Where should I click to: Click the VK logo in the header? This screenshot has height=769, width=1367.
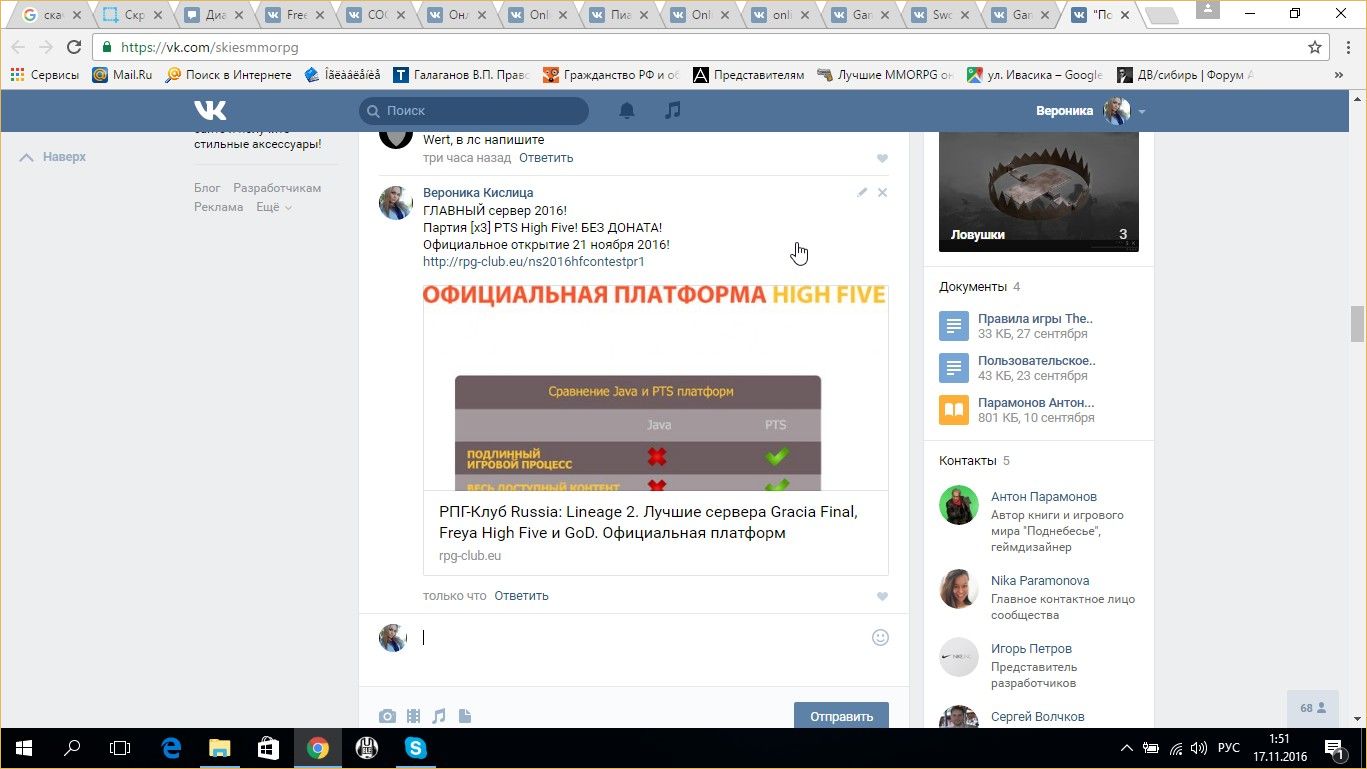pyautogui.click(x=210, y=110)
